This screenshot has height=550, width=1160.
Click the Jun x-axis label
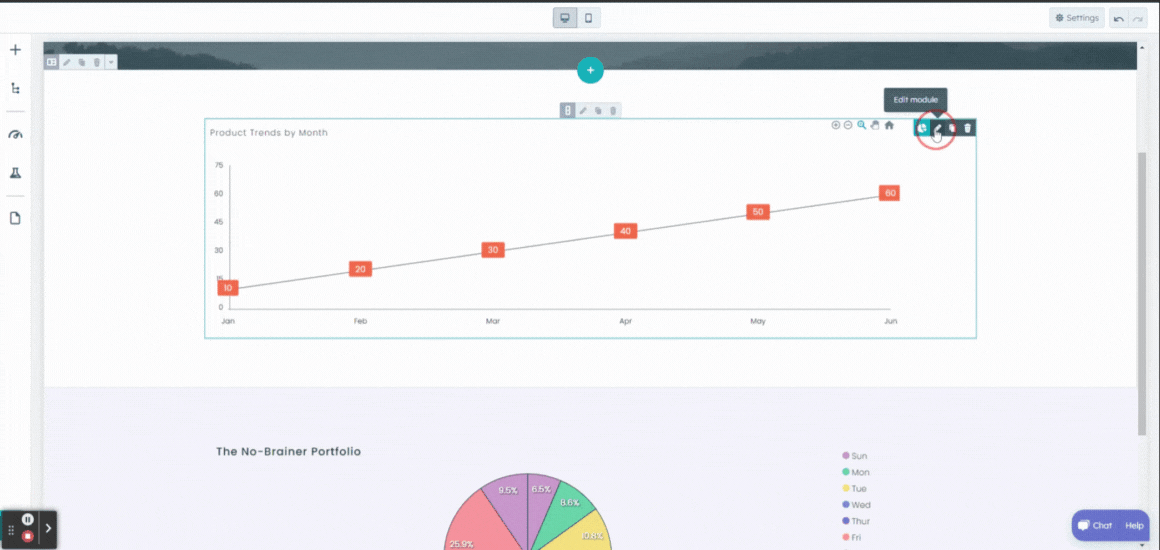pyautogui.click(x=891, y=321)
